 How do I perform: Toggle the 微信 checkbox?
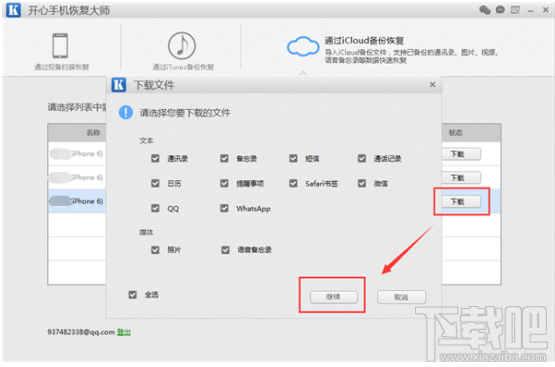click(x=361, y=183)
